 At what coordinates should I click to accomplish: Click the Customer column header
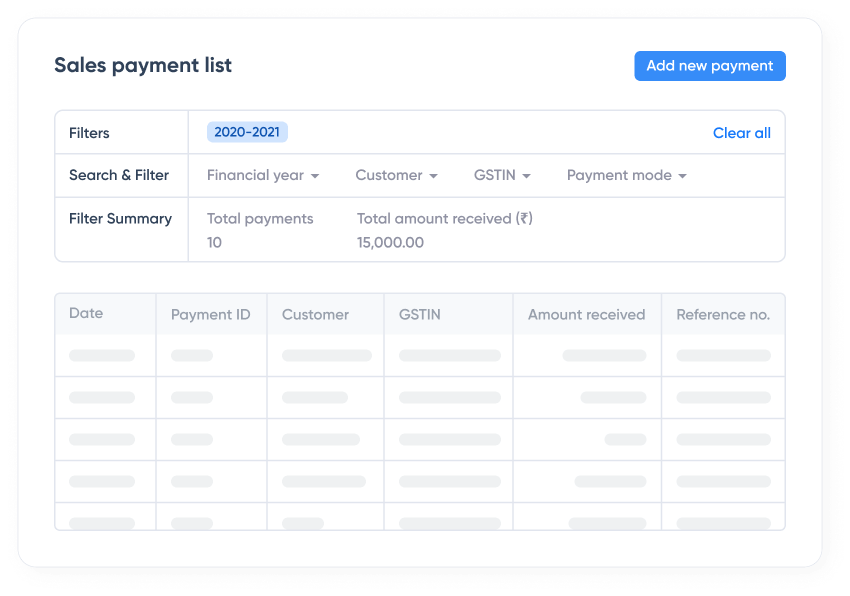pos(315,313)
